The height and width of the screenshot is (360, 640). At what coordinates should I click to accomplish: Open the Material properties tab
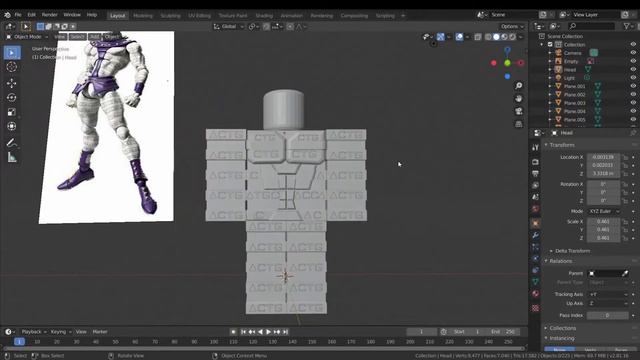536,293
